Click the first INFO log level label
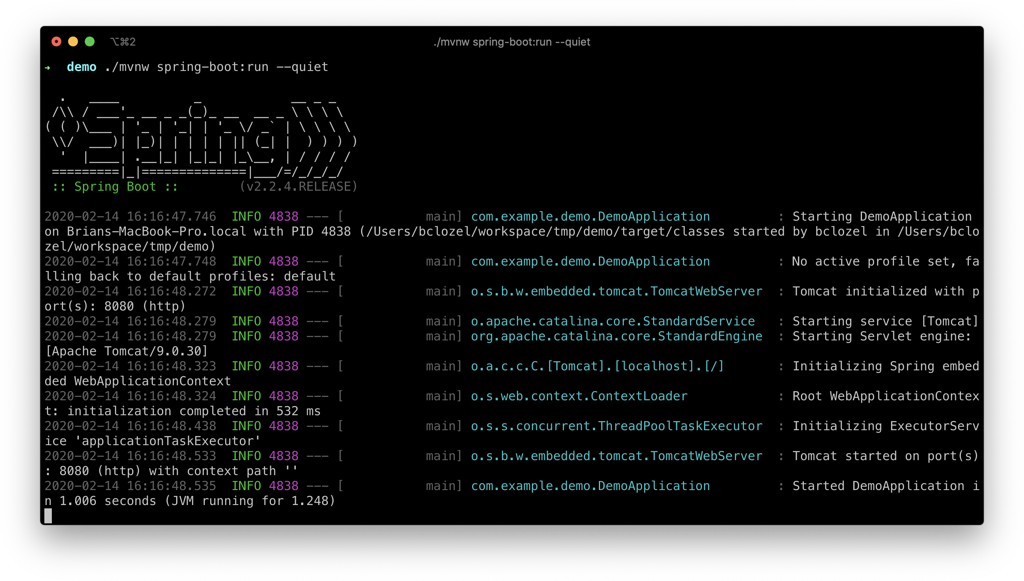This screenshot has height=581, width=1024. pos(246,216)
